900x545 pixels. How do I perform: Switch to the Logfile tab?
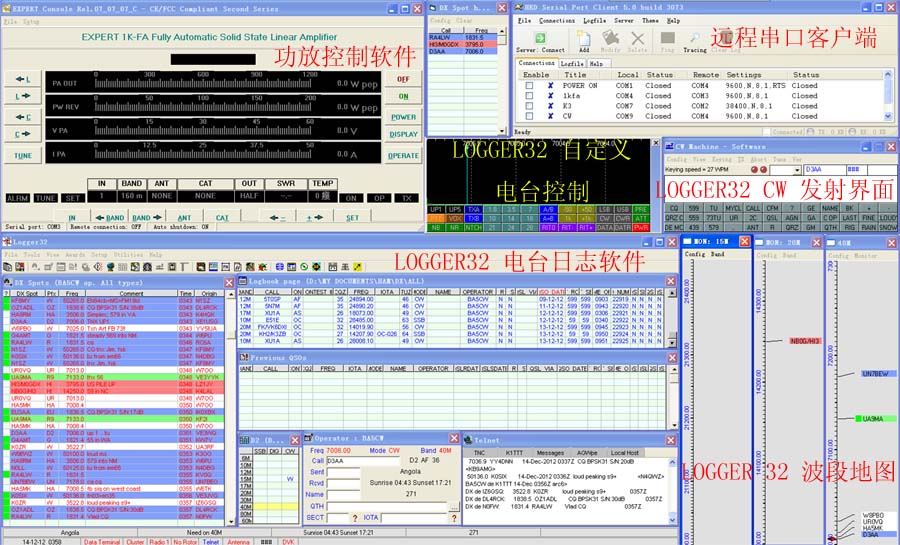(x=572, y=64)
